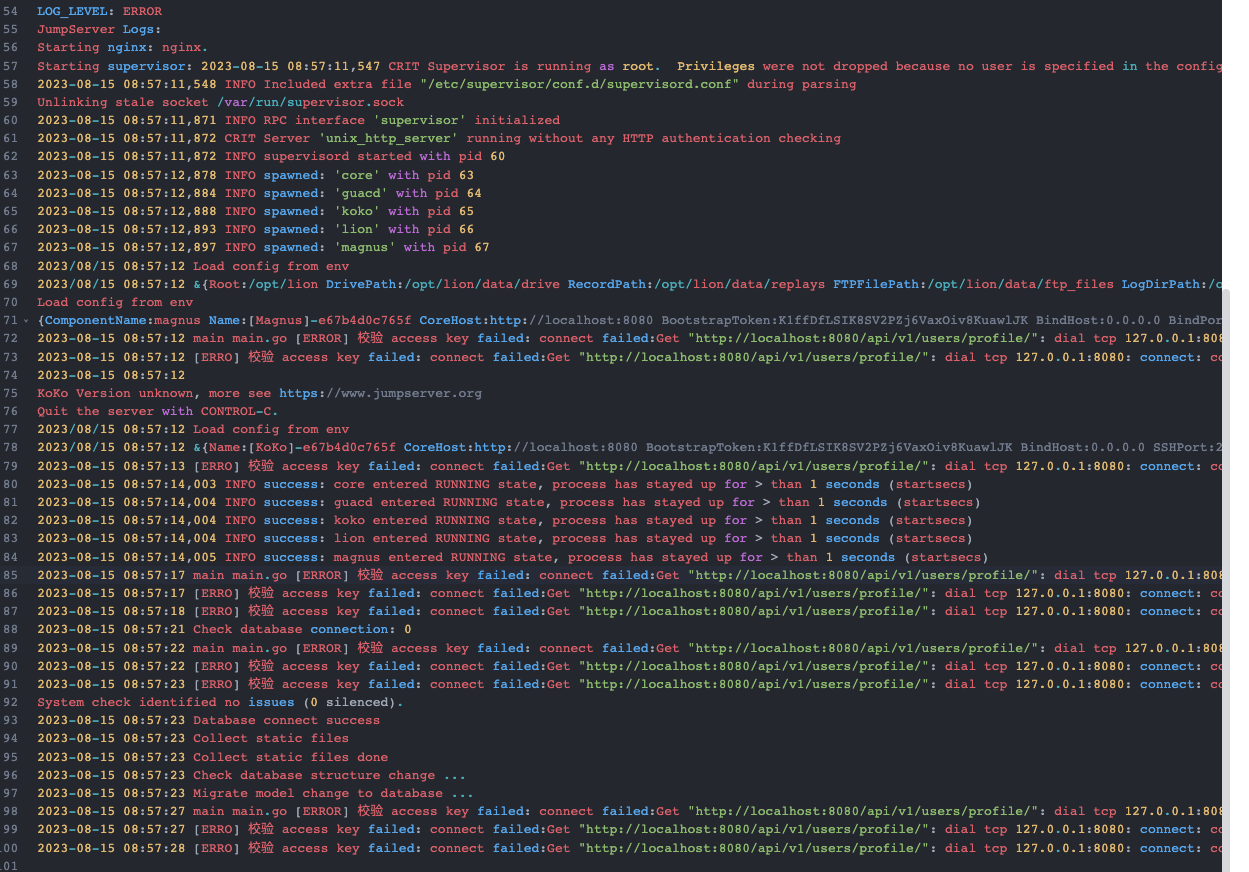Click 'unix_http_server' text on line 61
The height and width of the screenshot is (872, 1249).
coord(388,138)
